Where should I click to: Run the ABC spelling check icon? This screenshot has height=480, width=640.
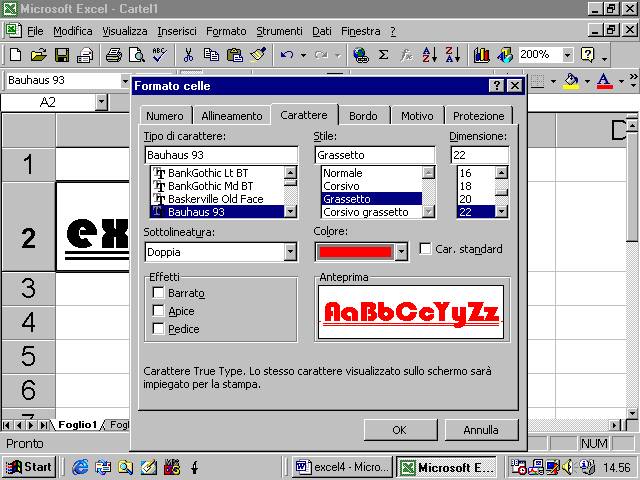tap(160, 55)
